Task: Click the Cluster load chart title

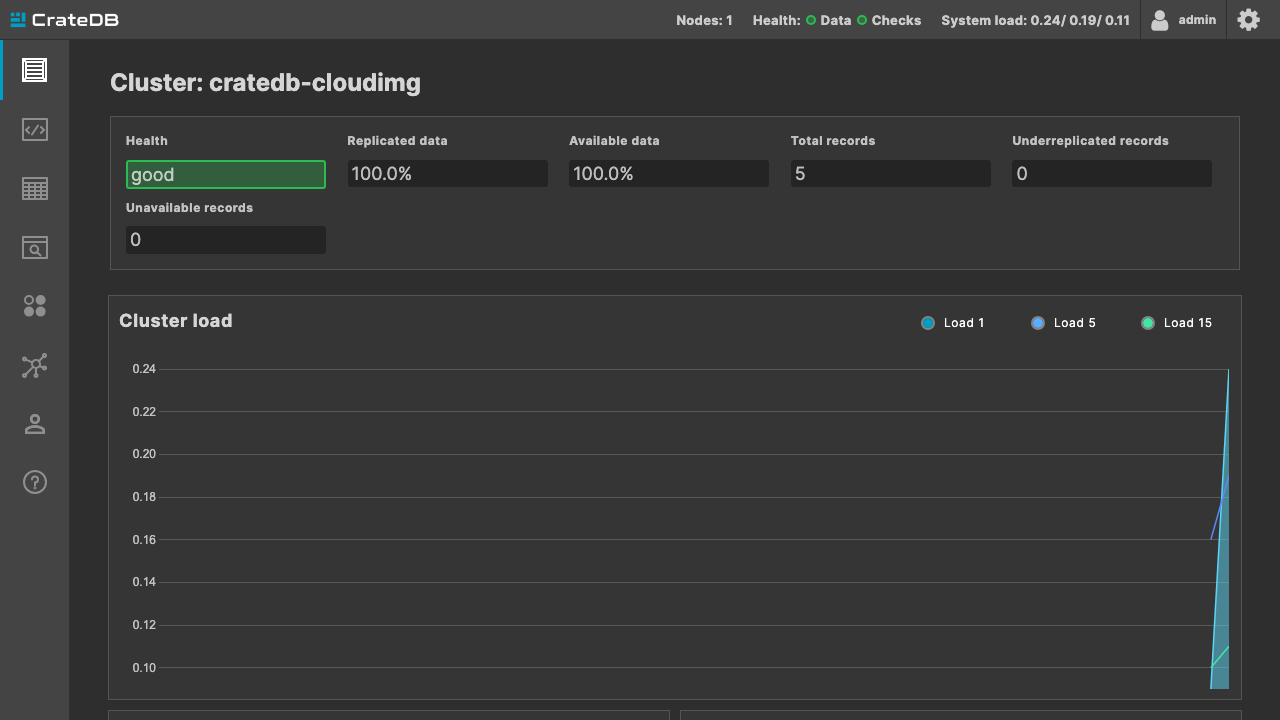Action: coord(176,321)
